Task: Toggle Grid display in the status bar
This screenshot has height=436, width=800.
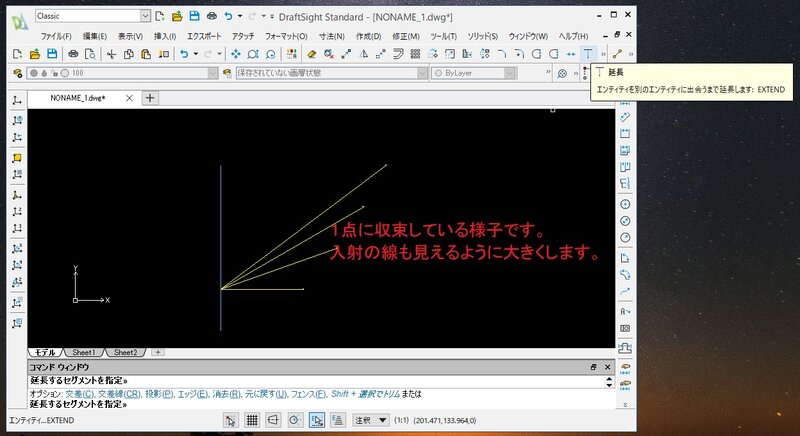Action: point(252,420)
